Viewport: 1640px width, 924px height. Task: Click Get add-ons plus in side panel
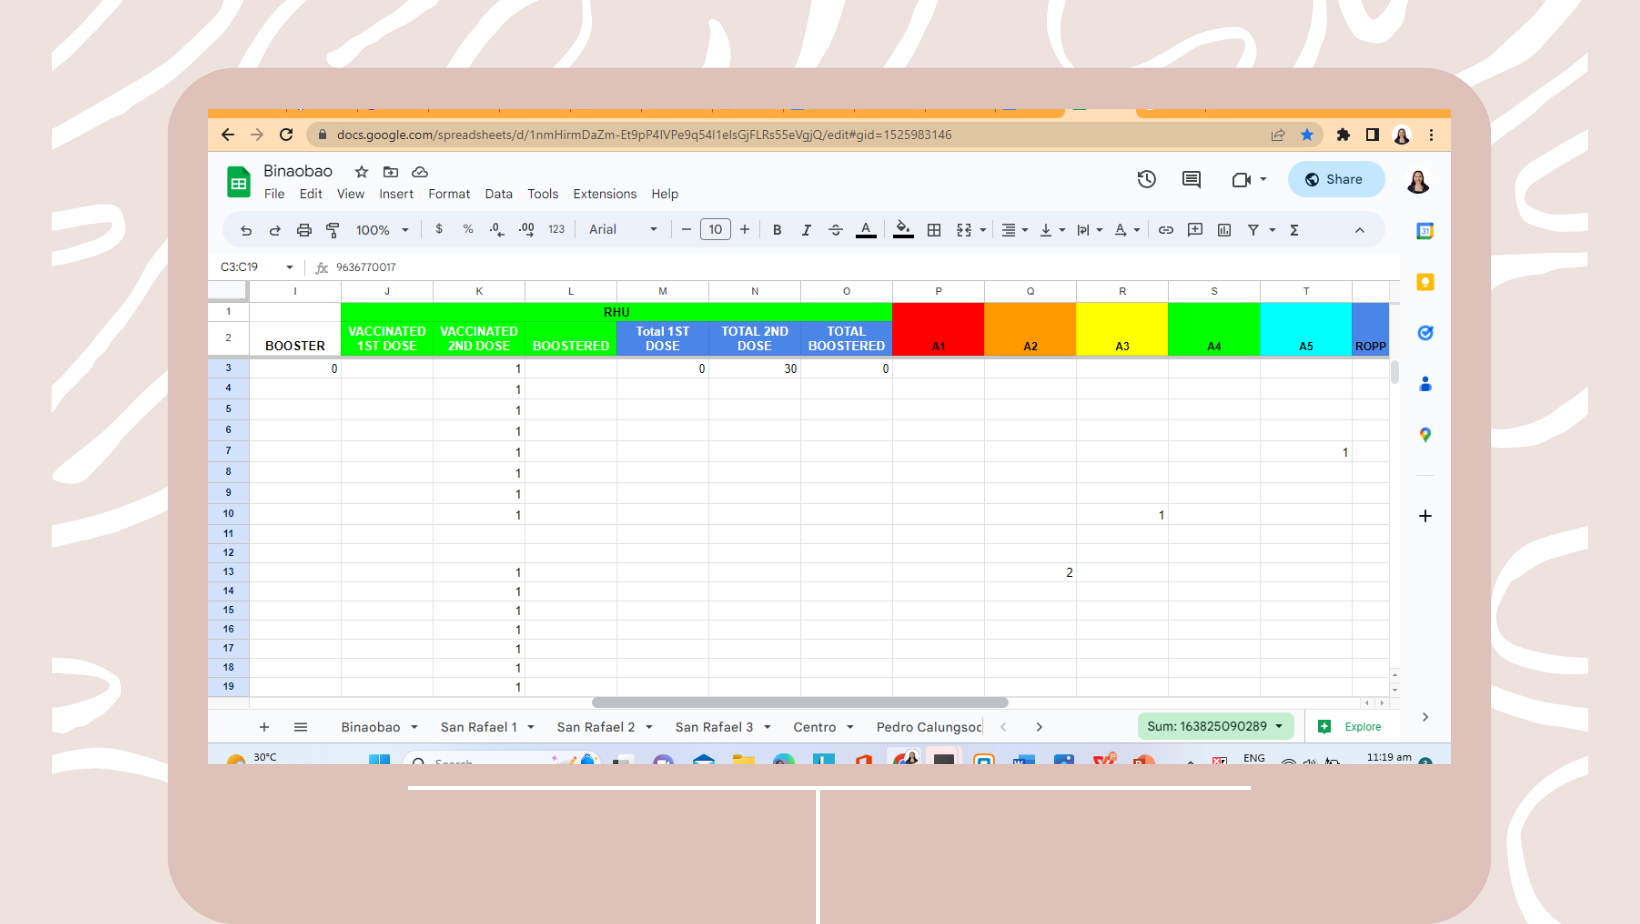coord(1425,516)
